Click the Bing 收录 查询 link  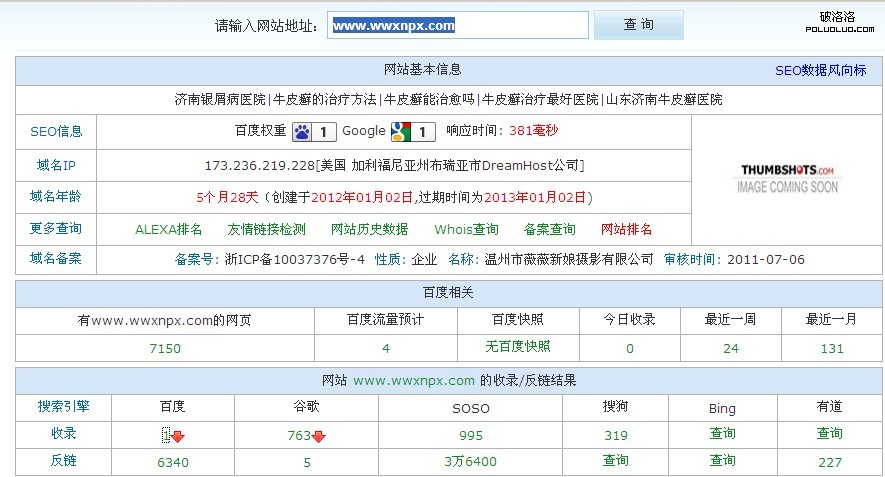pos(722,434)
